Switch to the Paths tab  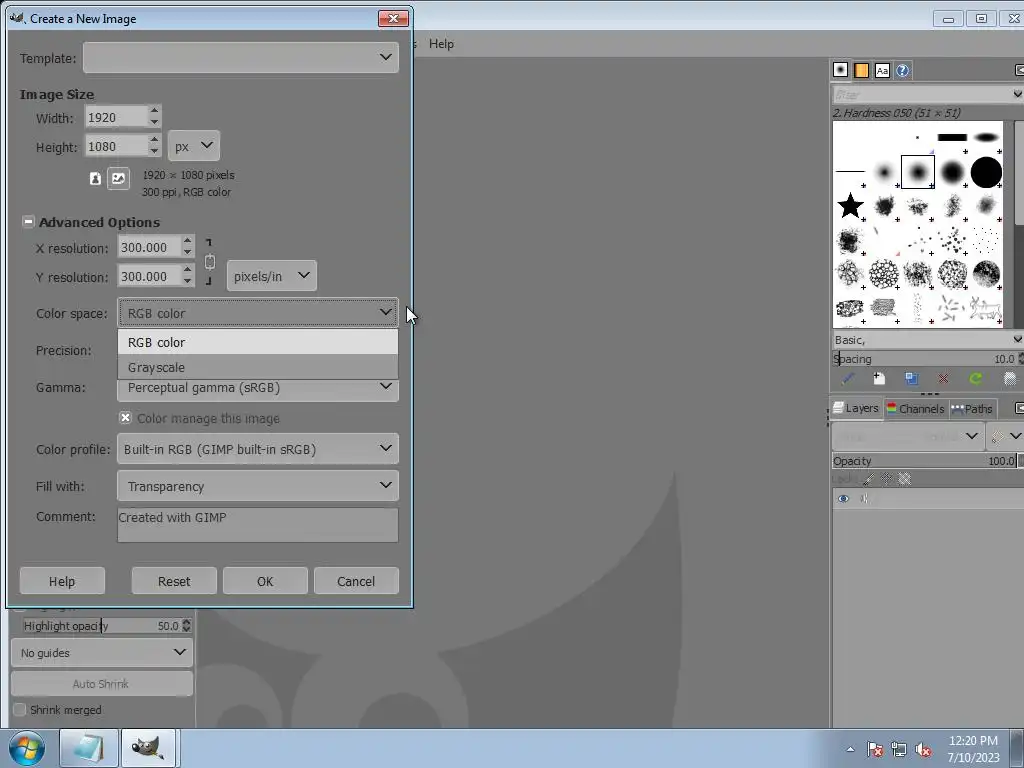click(972, 409)
